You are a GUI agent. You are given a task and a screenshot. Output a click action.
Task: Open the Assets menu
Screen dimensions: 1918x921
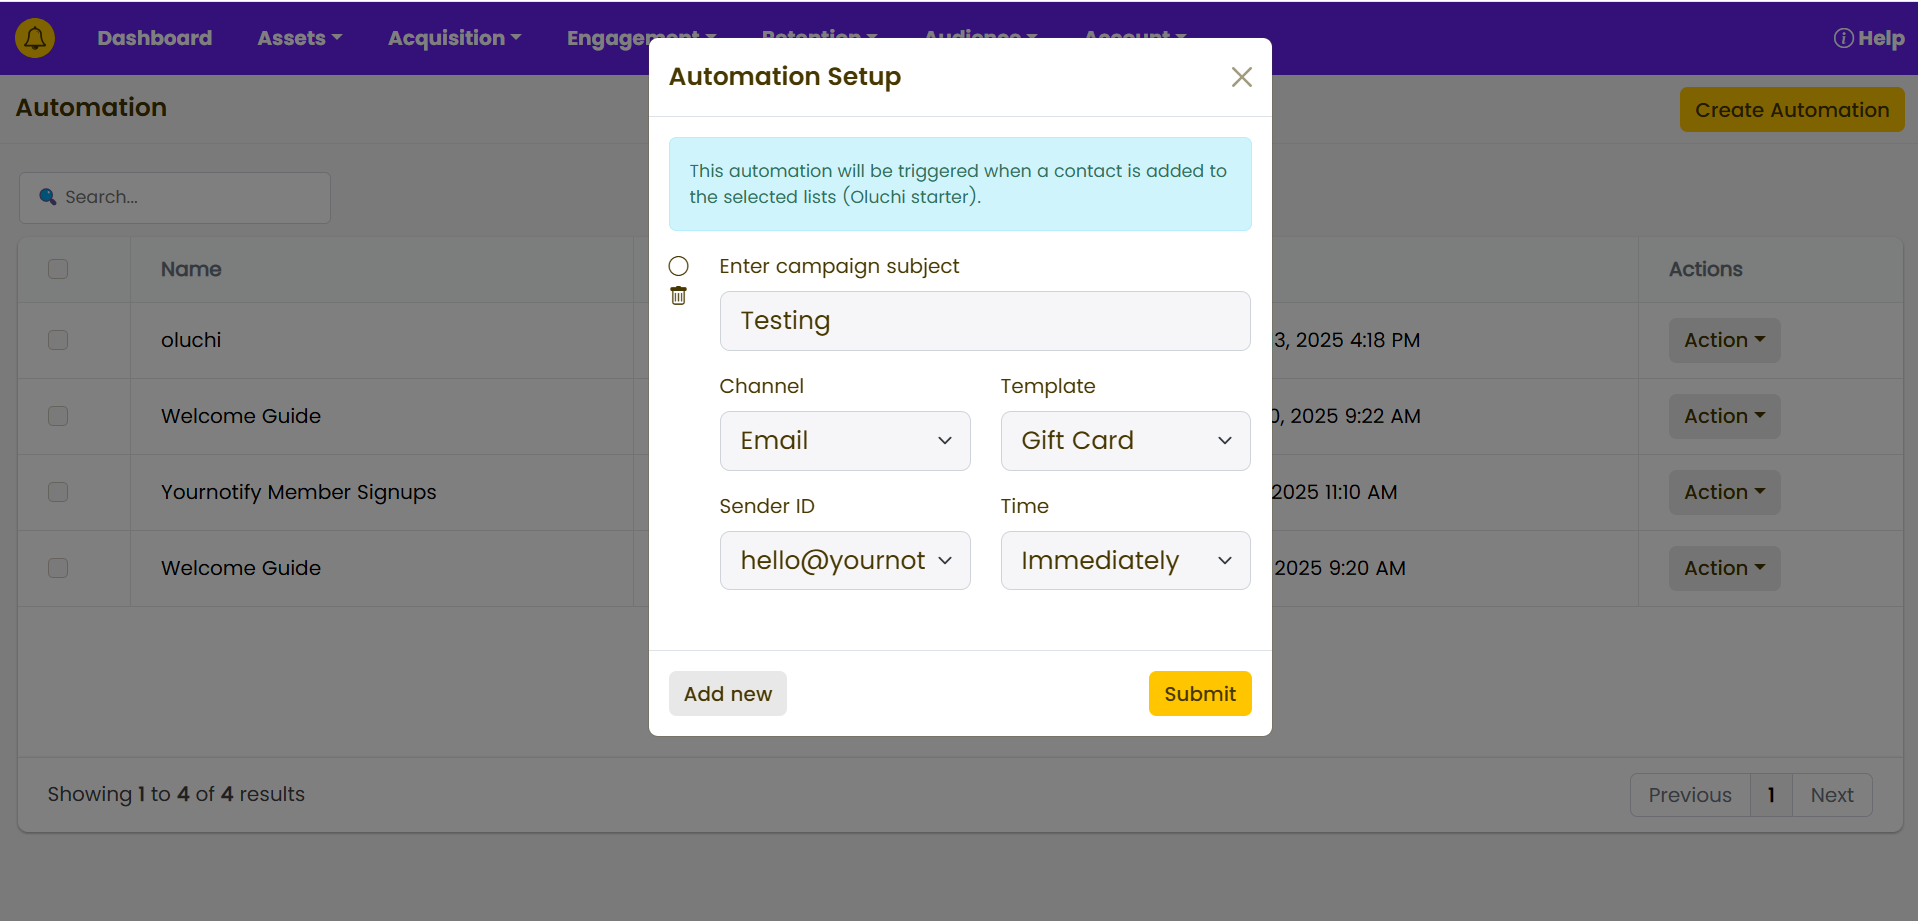click(299, 38)
